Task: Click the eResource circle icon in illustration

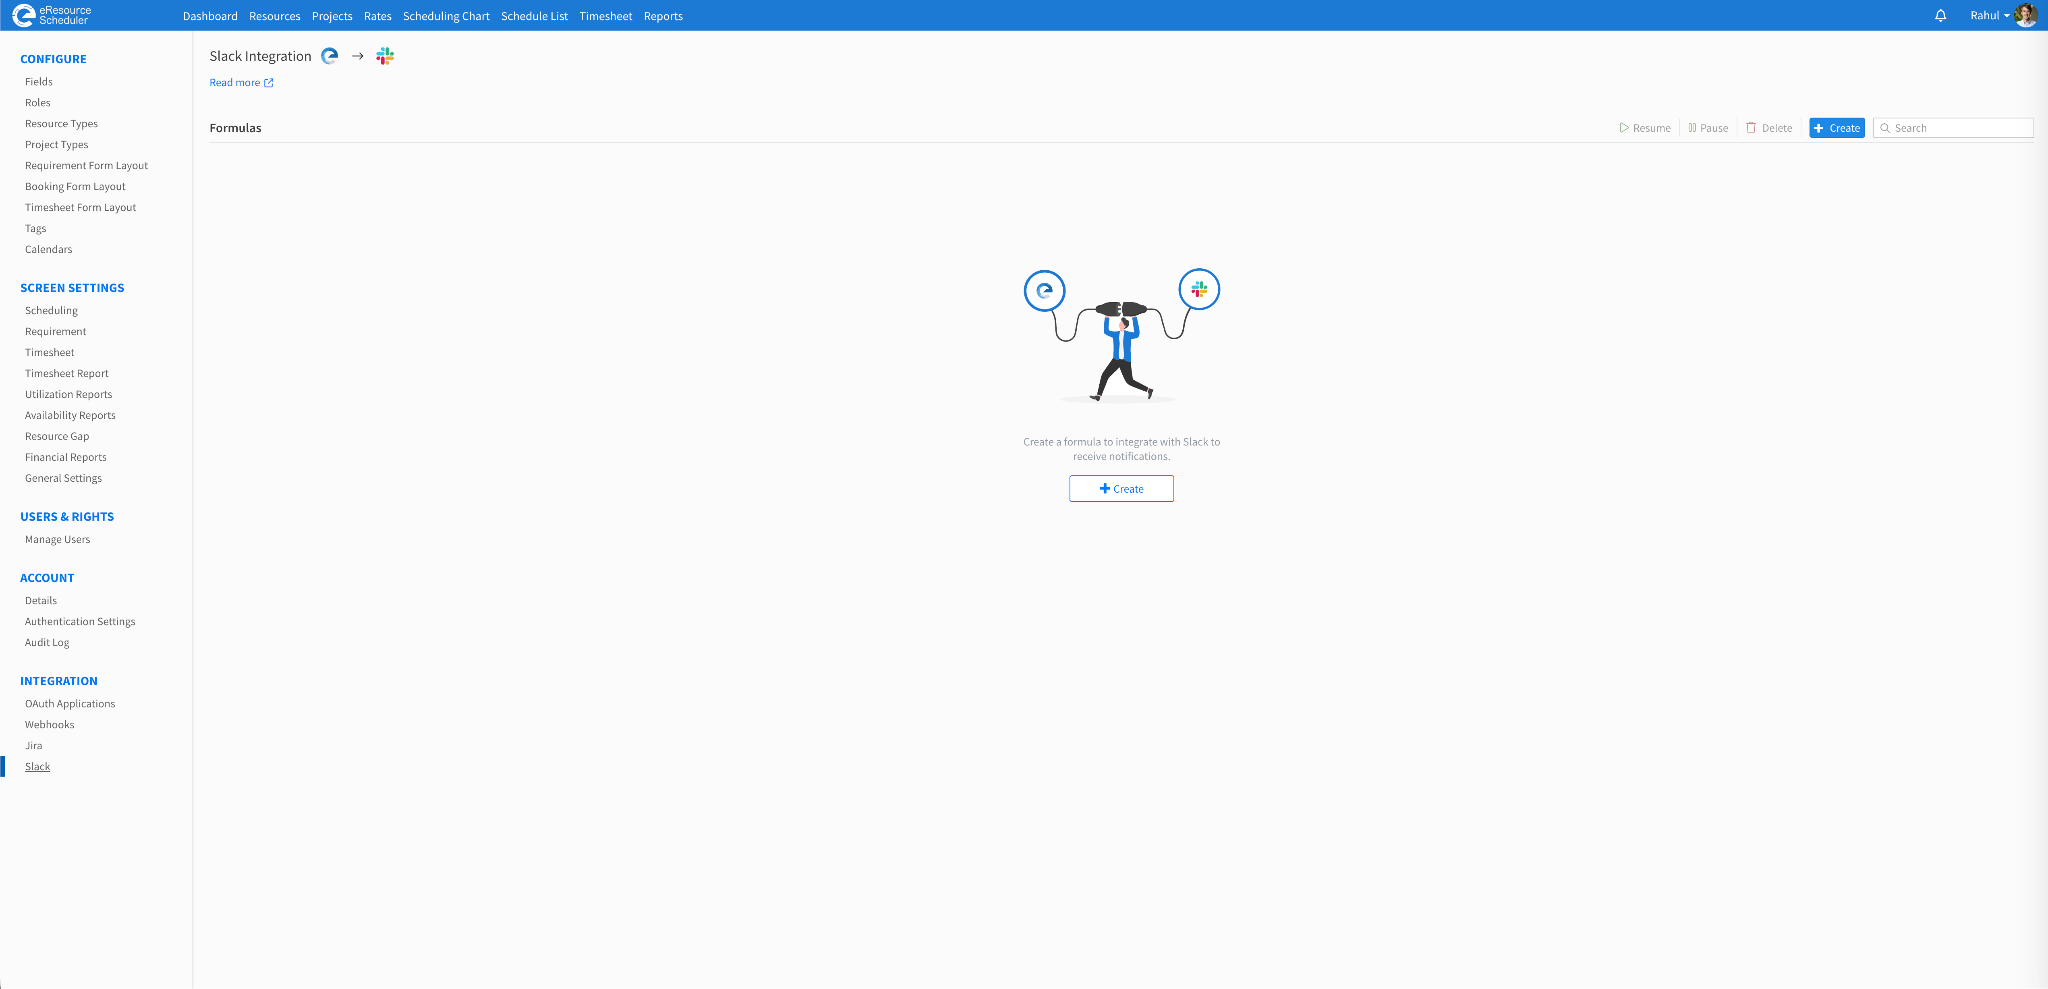Action: pos(1045,291)
